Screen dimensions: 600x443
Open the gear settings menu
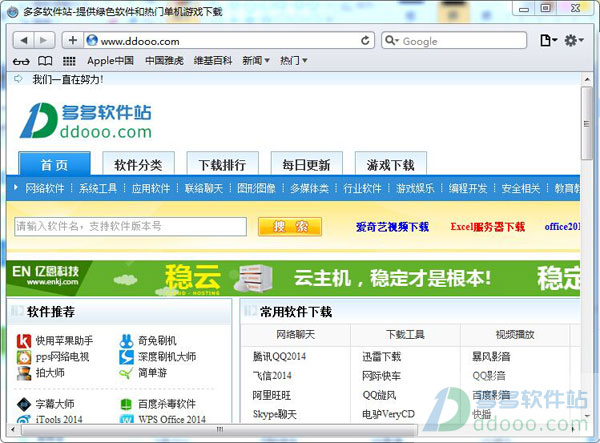click(x=574, y=40)
